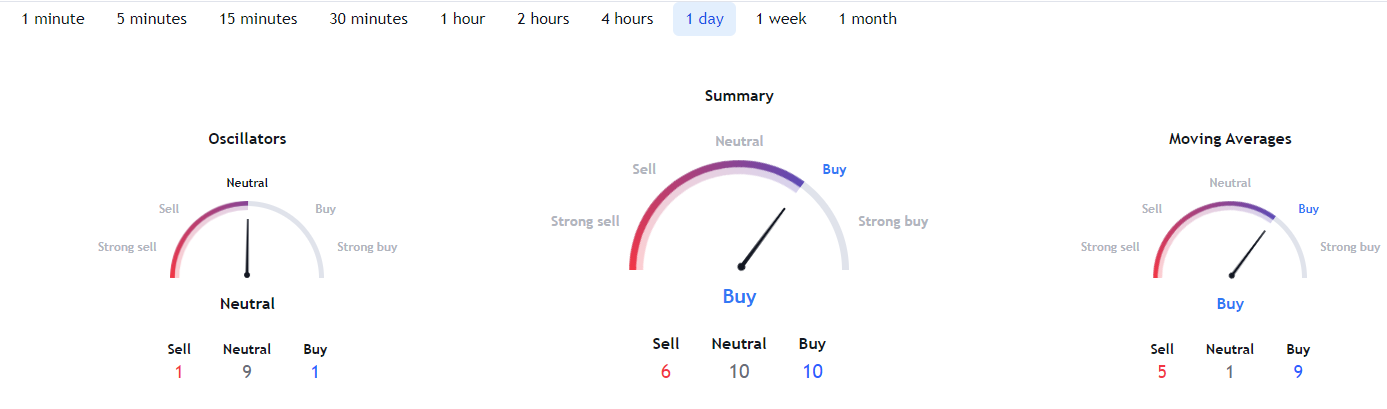
Task: Choose the 15 minutes interval
Action: pyautogui.click(x=258, y=19)
